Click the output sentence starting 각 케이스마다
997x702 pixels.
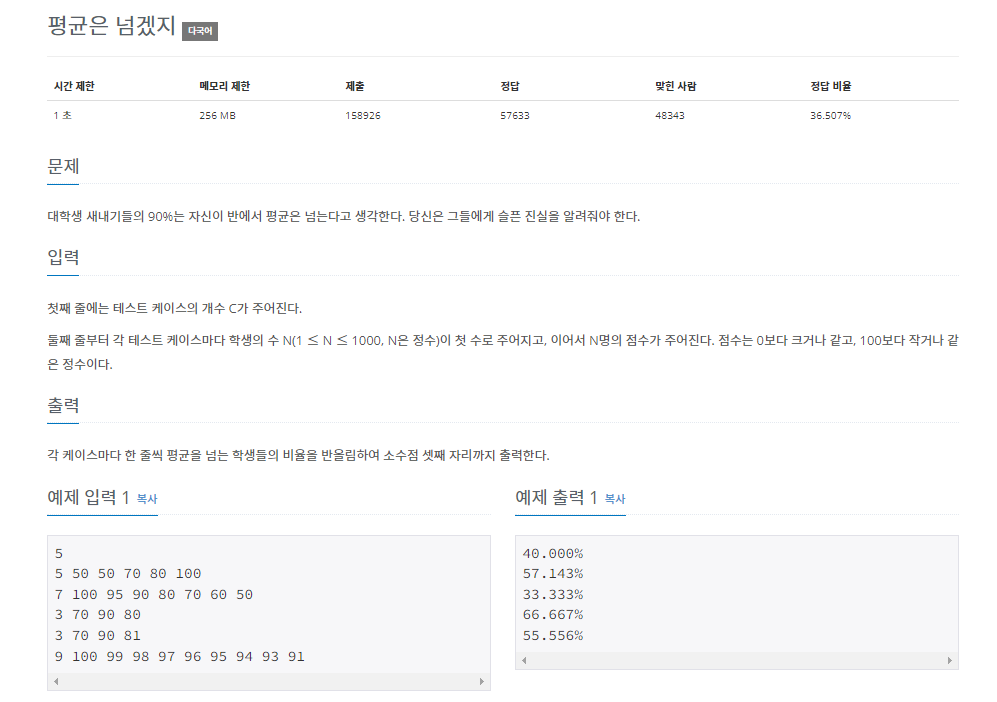point(298,455)
